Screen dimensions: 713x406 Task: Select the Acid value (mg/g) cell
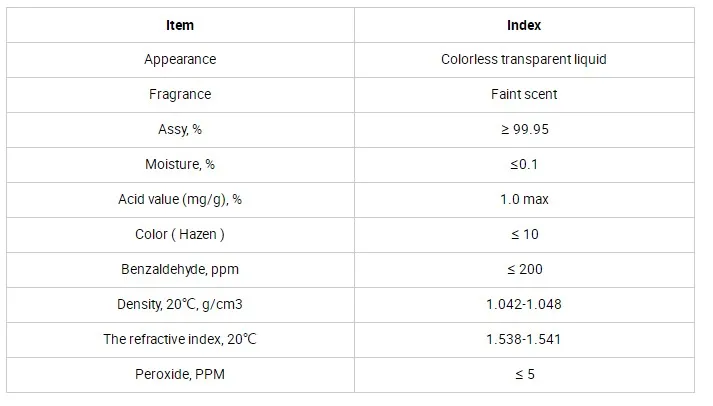coord(180,199)
